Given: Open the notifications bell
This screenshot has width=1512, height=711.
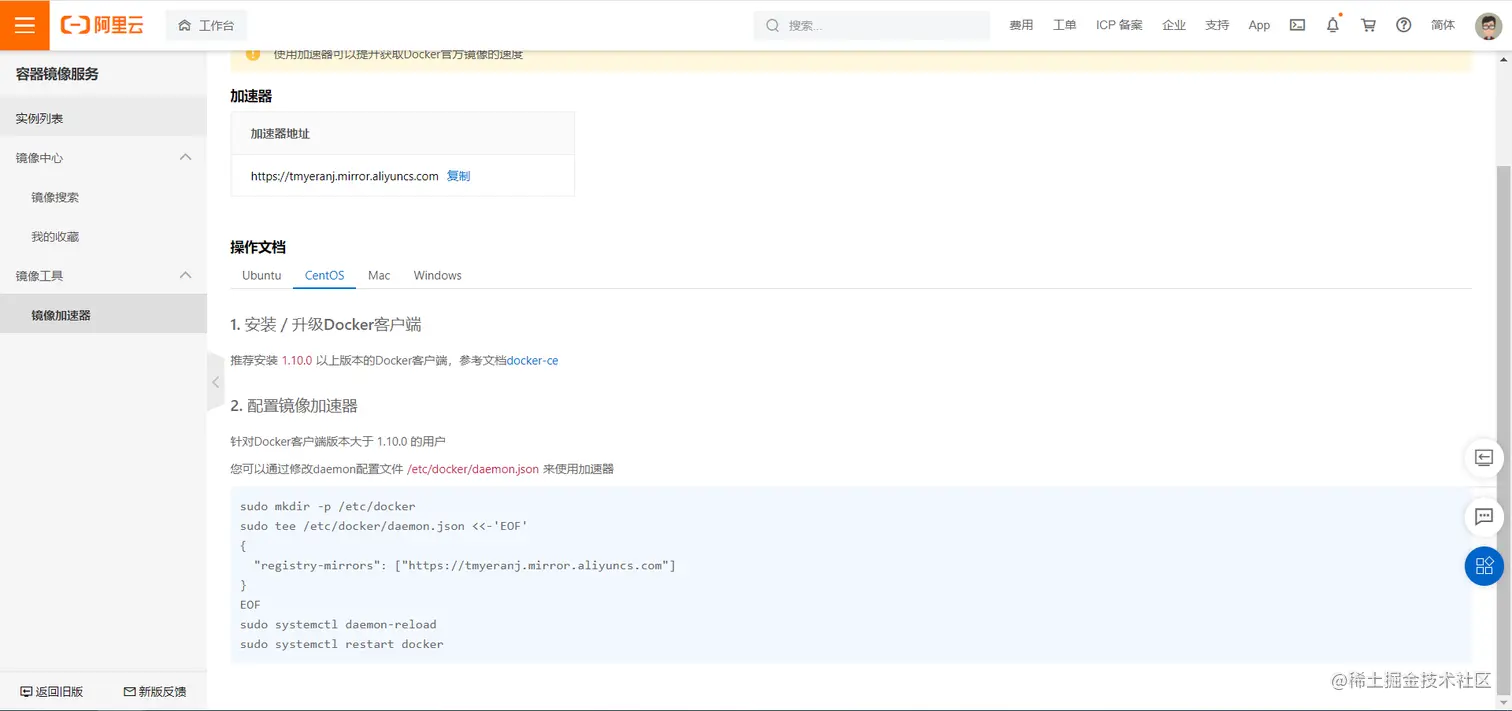Looking at the screenshot, I should click(1333, 25).
